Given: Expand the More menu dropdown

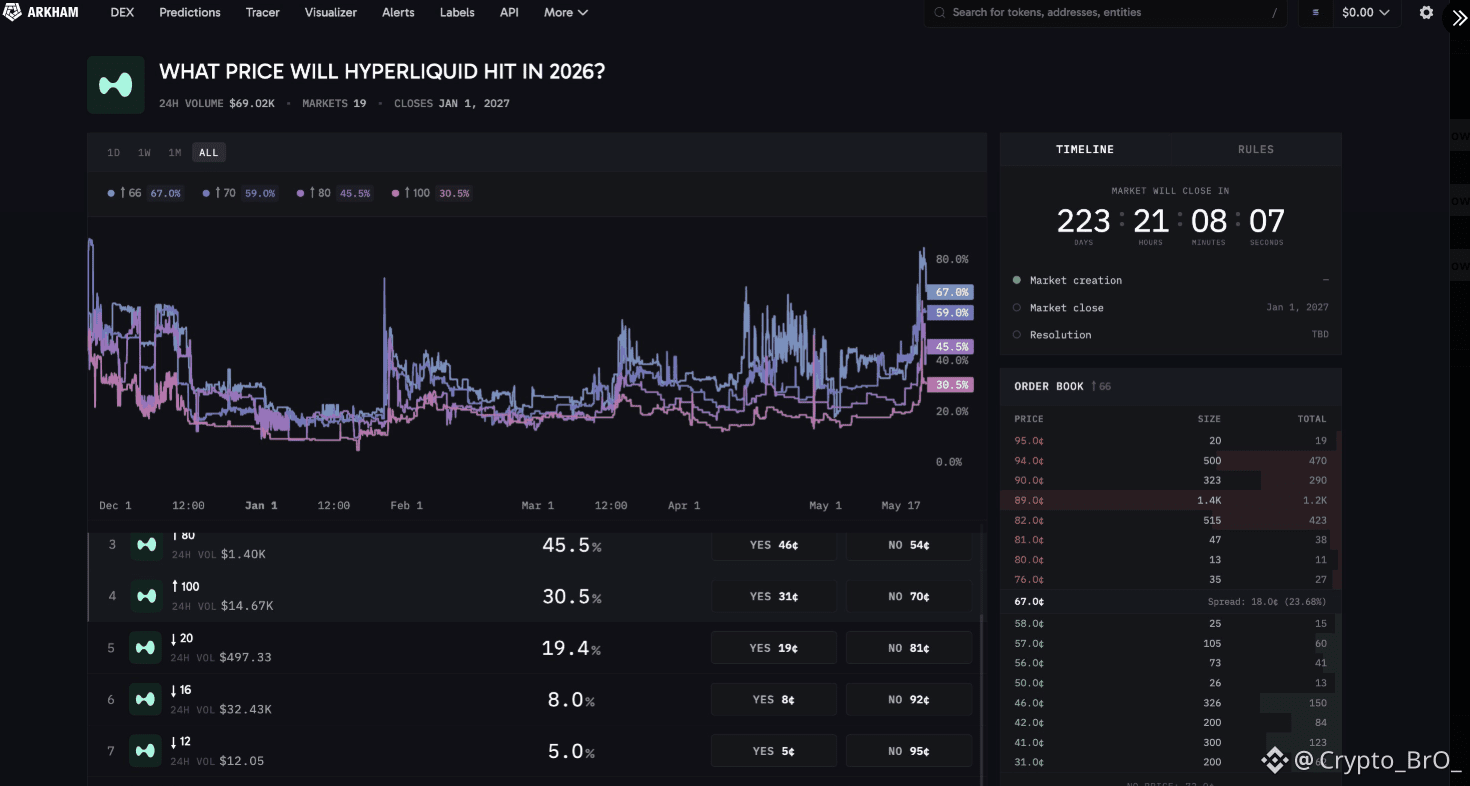Looking at the screenshot, I should [x=566, y=13].
